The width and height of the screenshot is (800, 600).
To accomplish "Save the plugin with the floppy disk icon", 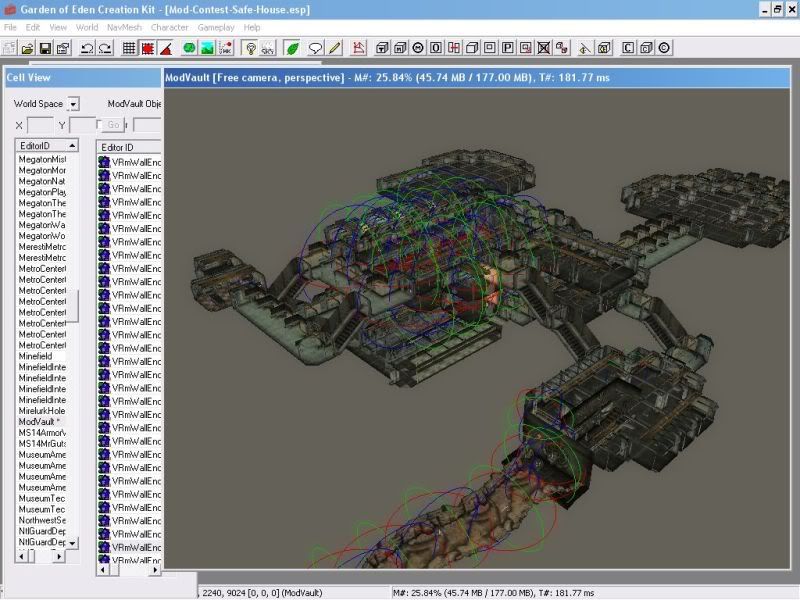I will point(45,48).
